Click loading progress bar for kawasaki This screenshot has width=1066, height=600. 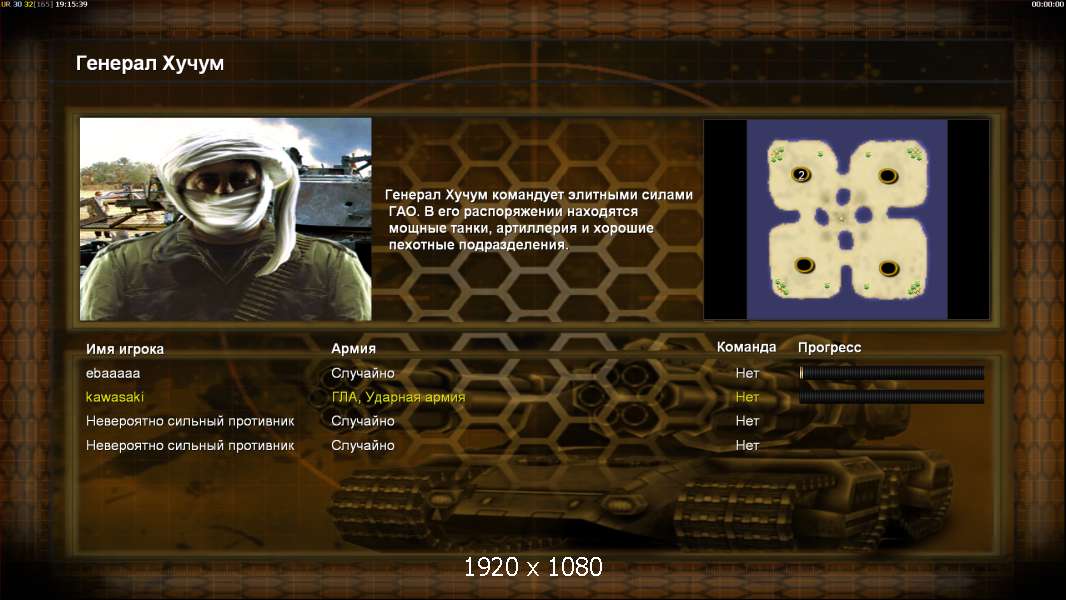click(x=891, y=397)
